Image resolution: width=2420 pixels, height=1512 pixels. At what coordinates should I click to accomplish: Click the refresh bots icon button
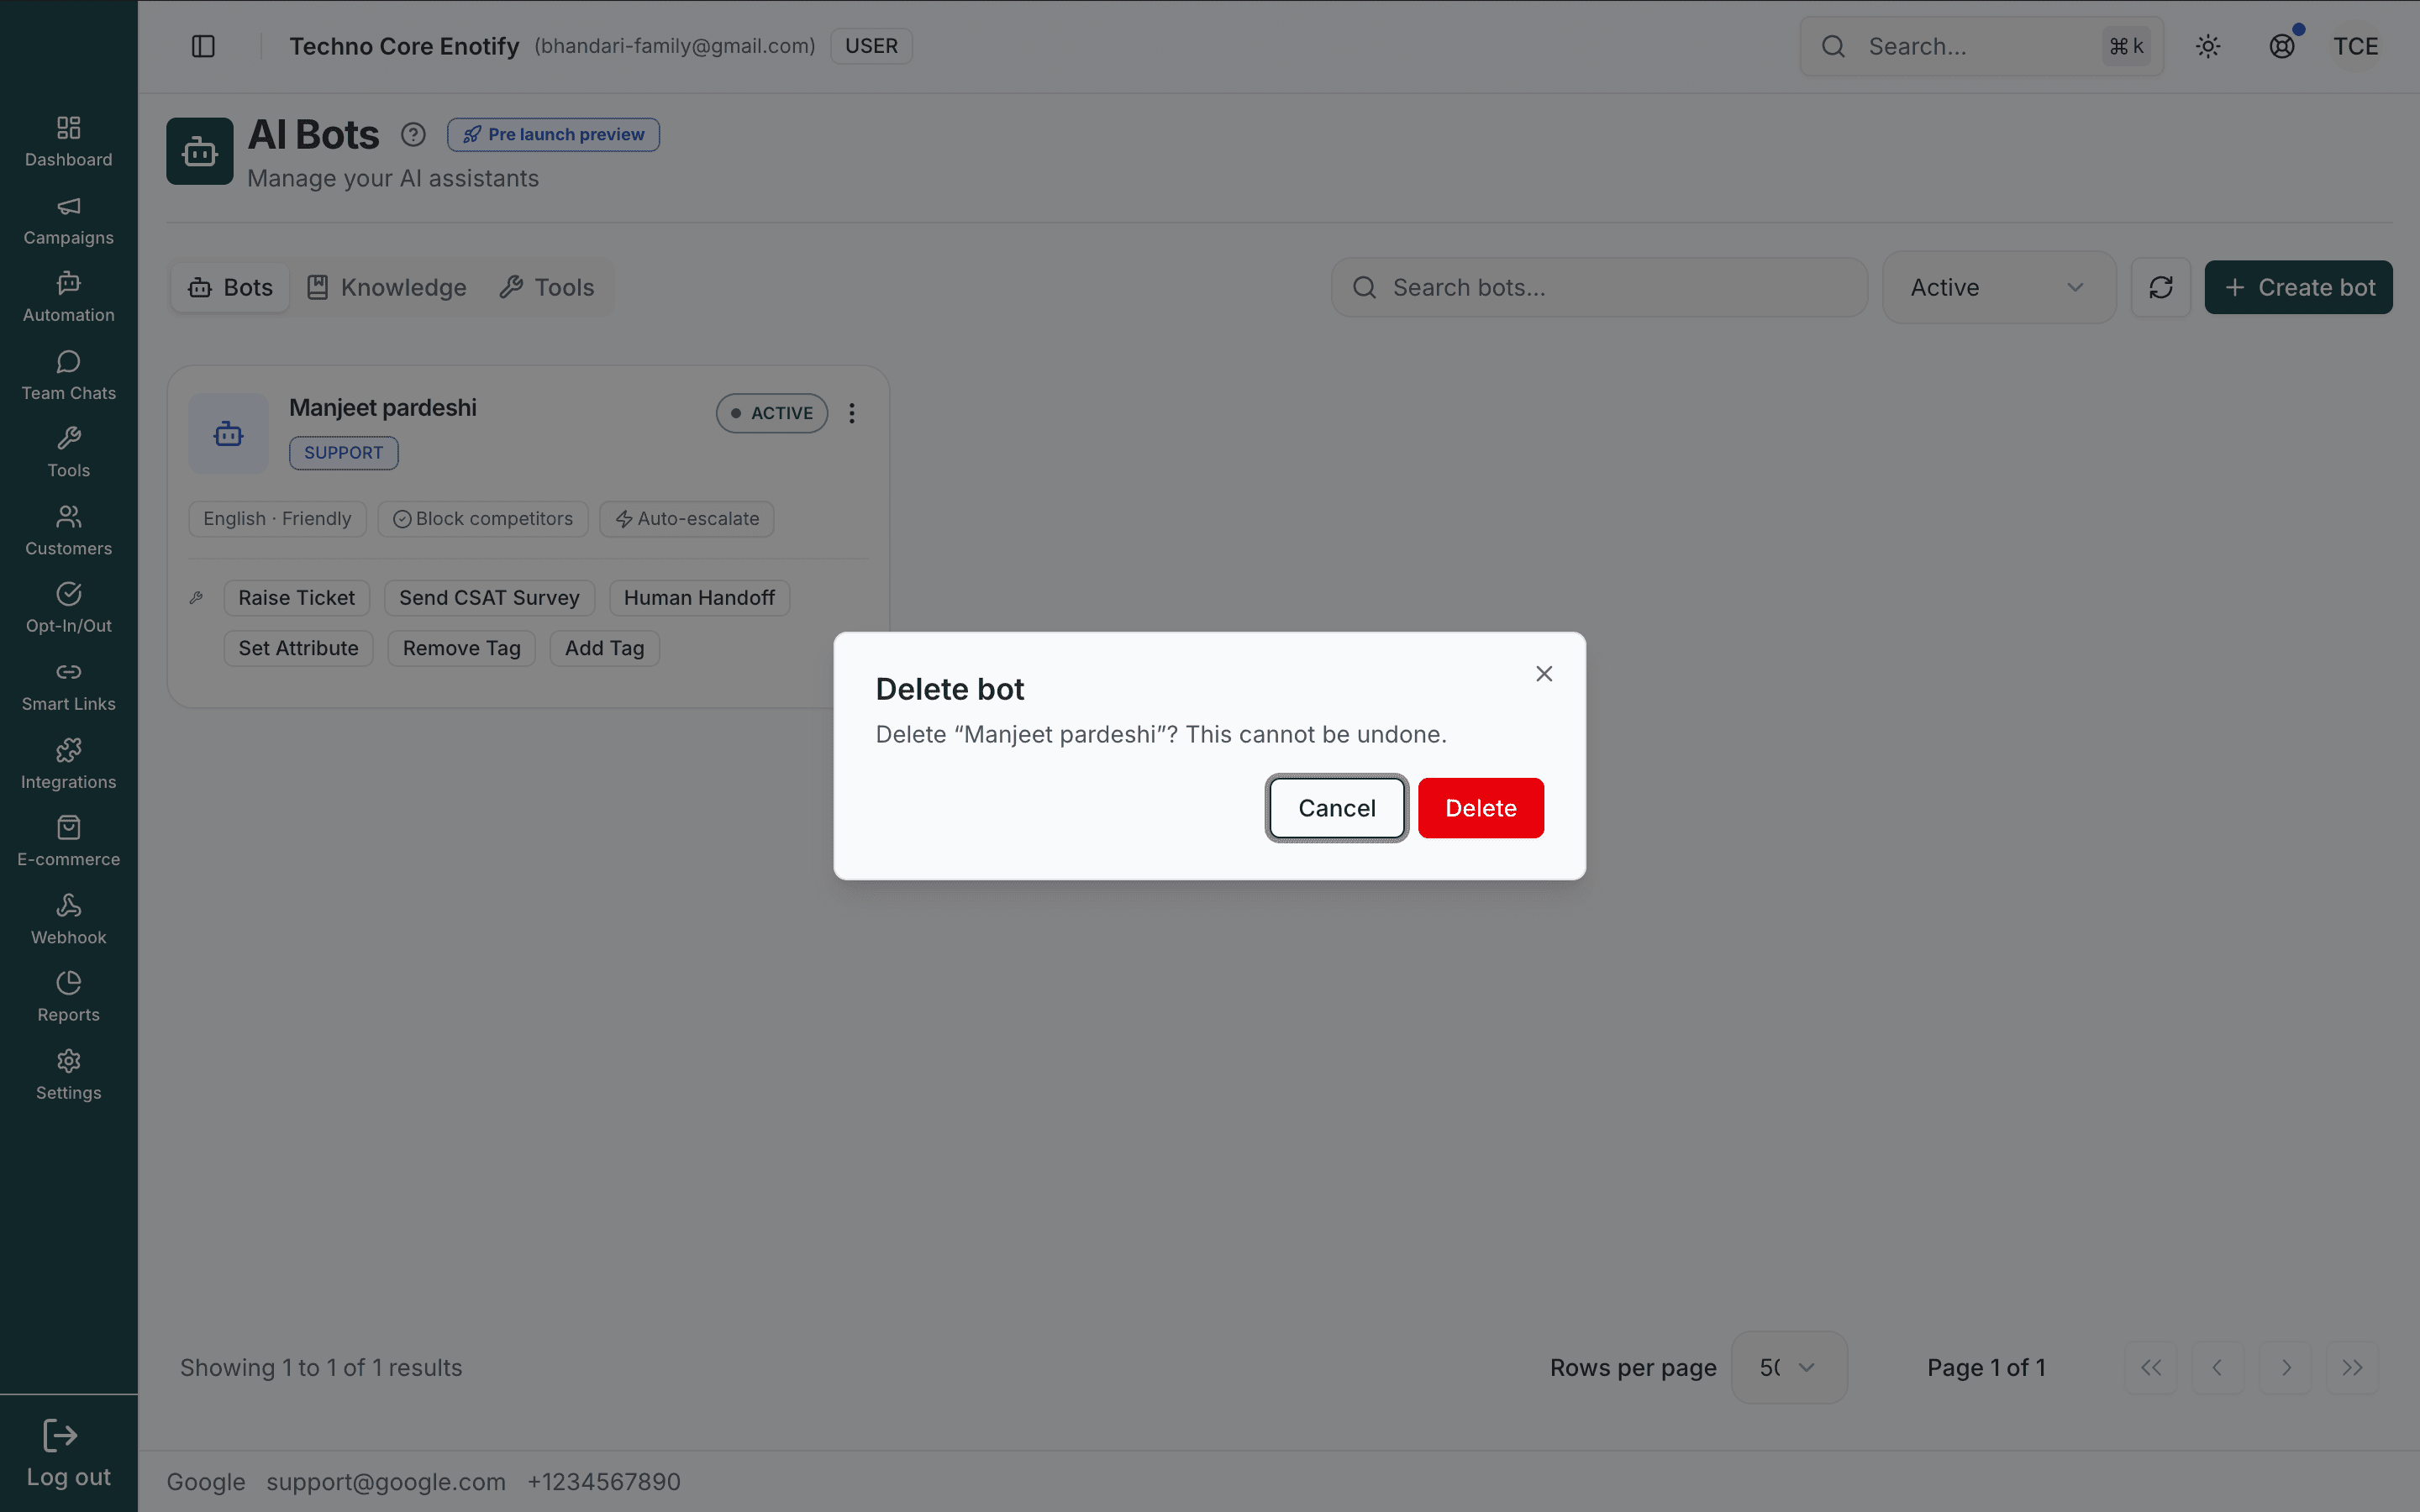(x=2160, y=288)
